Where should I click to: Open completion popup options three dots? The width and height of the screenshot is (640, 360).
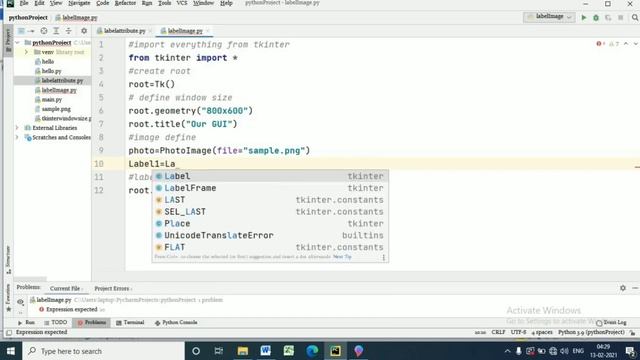click(x=384, y=257)
